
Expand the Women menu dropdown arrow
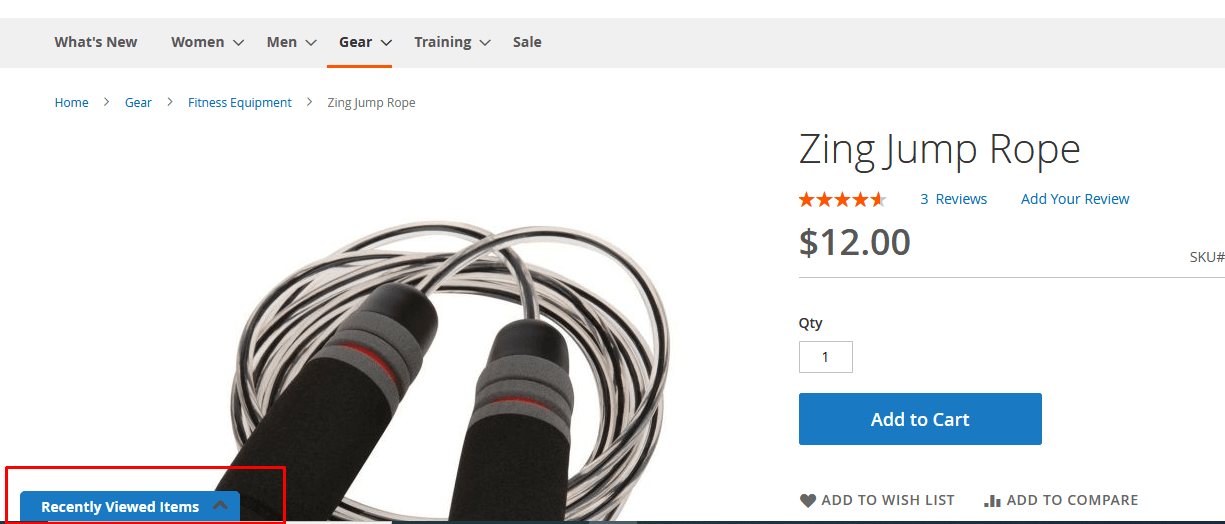pos(238,43)
